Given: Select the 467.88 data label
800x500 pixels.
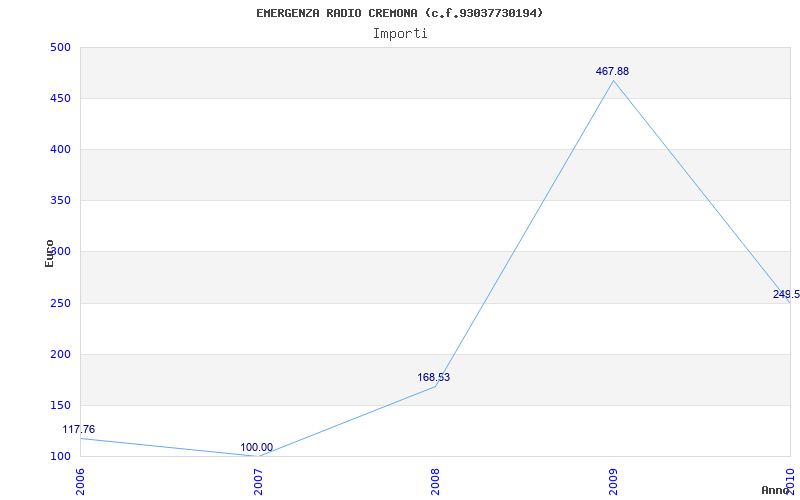Looking at the screenshot, I should (x=612, y=71).
